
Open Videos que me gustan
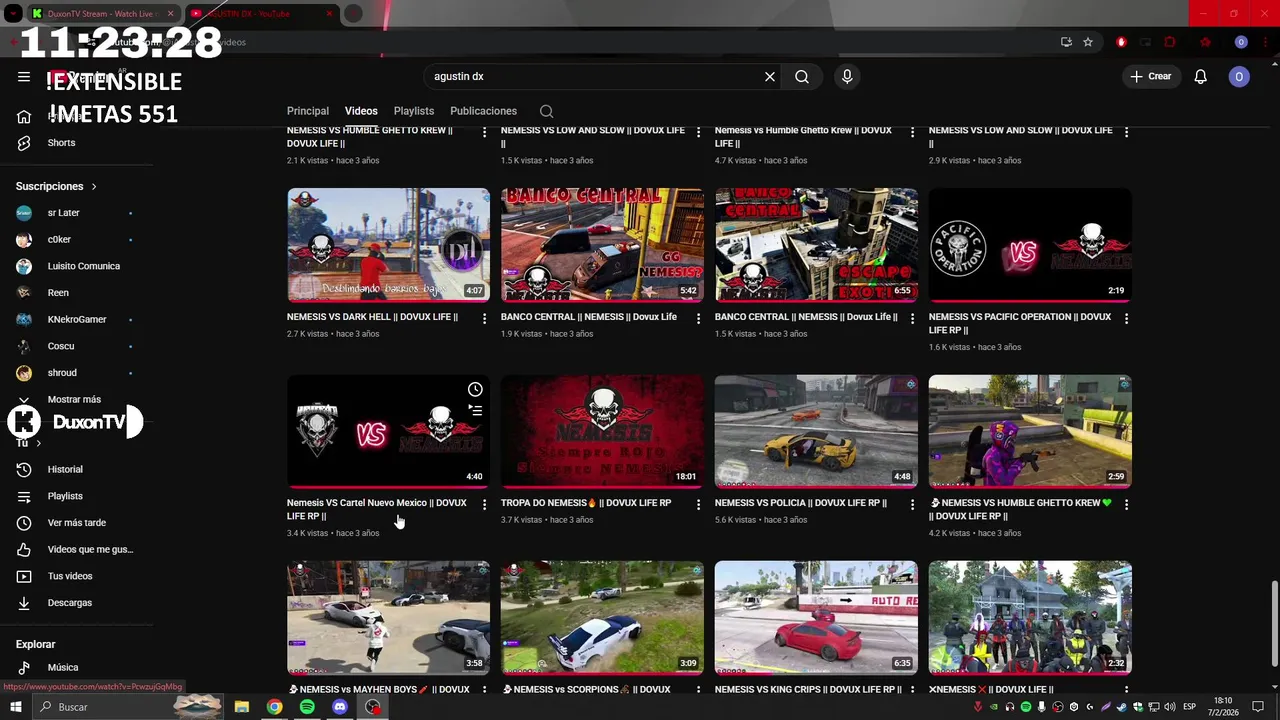click(x=90, y=549)
